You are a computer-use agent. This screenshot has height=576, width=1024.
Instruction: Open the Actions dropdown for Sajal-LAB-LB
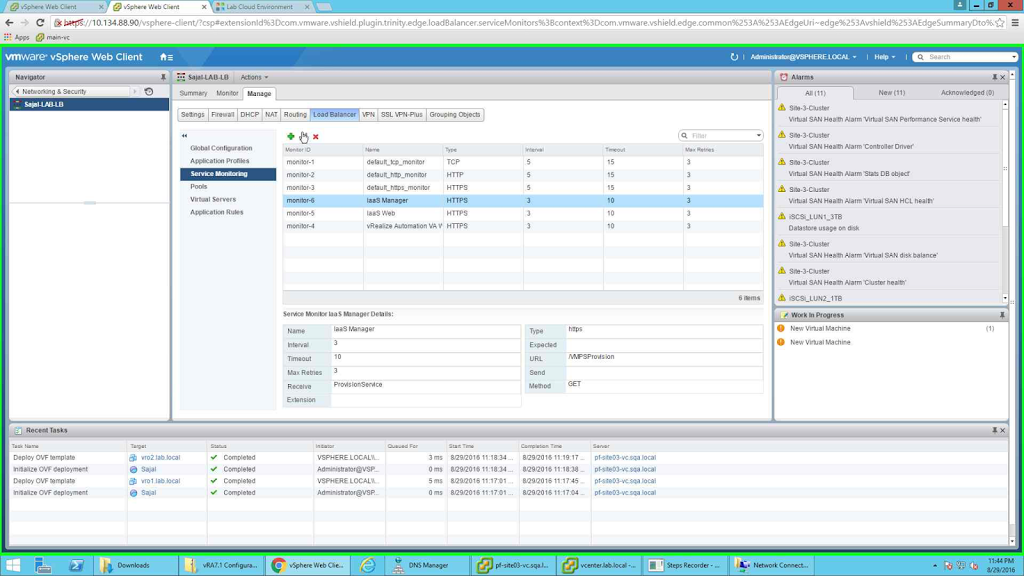pyautogui.click(x=254, y=77)
